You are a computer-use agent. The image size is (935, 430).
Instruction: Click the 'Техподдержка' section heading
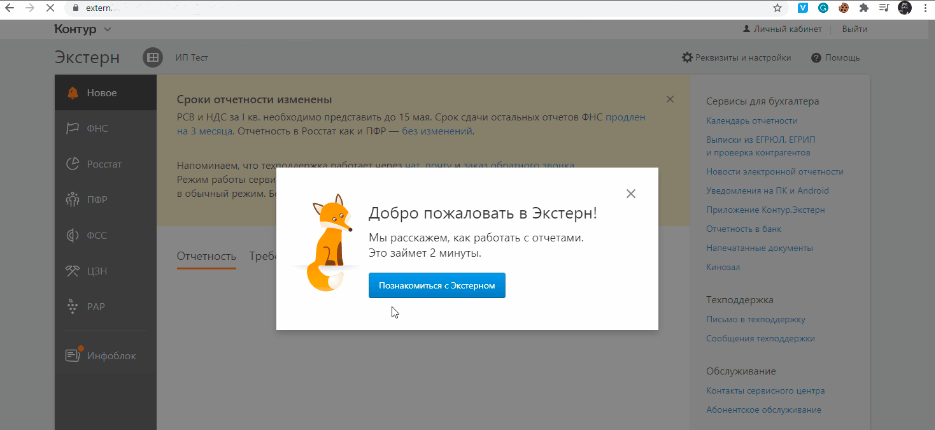[739, 299]
